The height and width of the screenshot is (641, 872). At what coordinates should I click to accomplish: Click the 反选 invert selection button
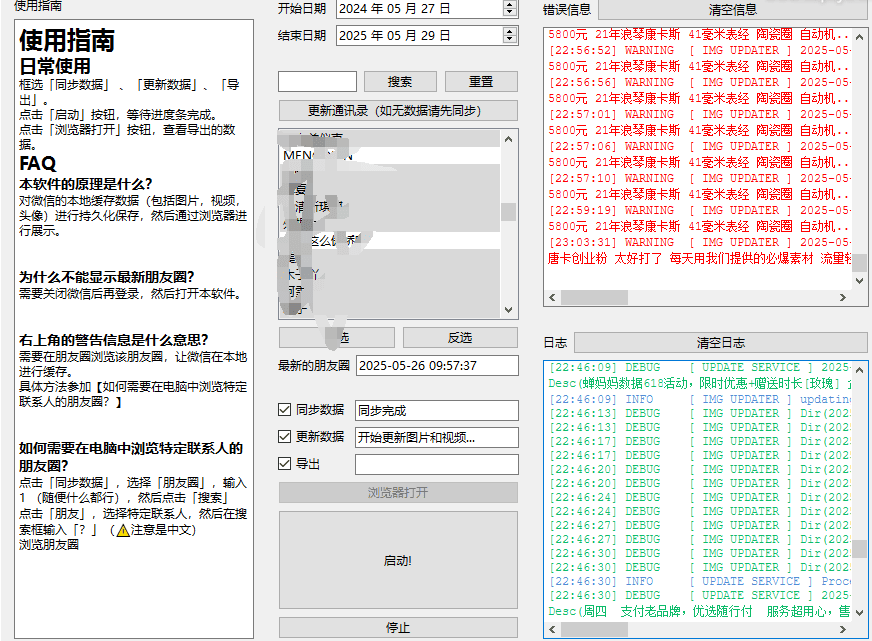coord(459,337)
